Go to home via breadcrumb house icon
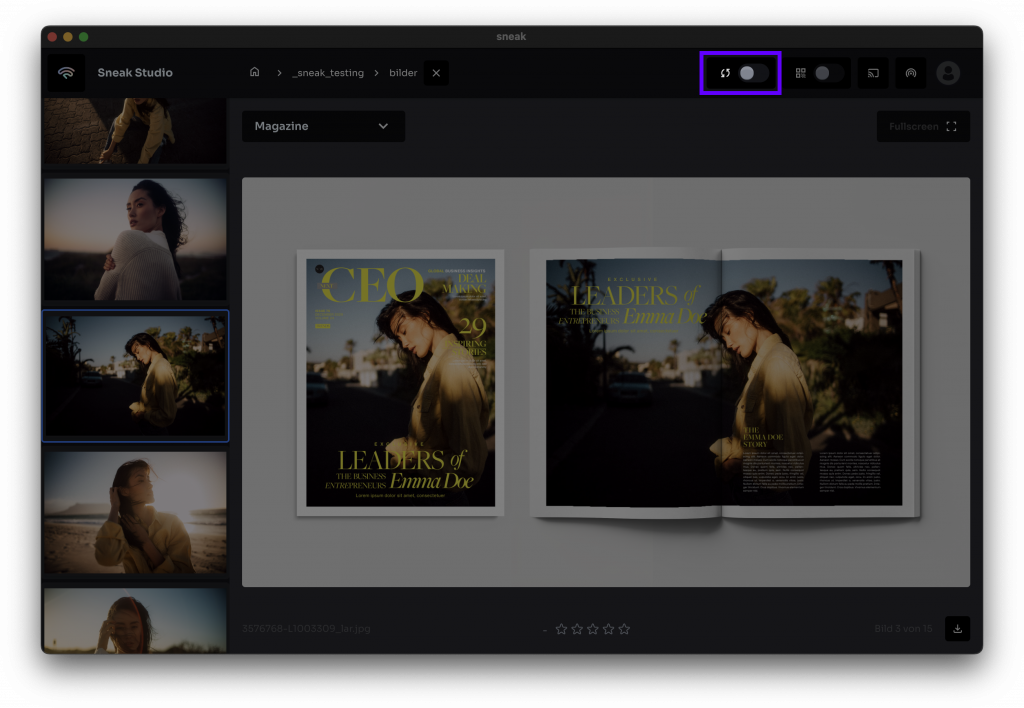This screenshot has height=708, width=1024. coord(255,73)
